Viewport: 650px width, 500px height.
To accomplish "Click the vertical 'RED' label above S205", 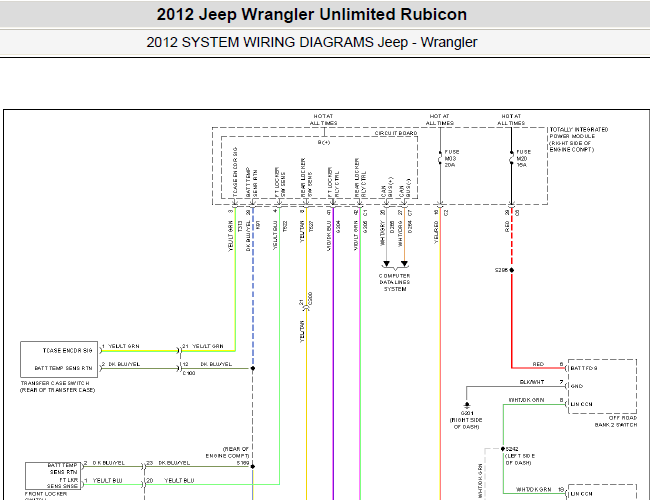I will [x=507, y=226].
